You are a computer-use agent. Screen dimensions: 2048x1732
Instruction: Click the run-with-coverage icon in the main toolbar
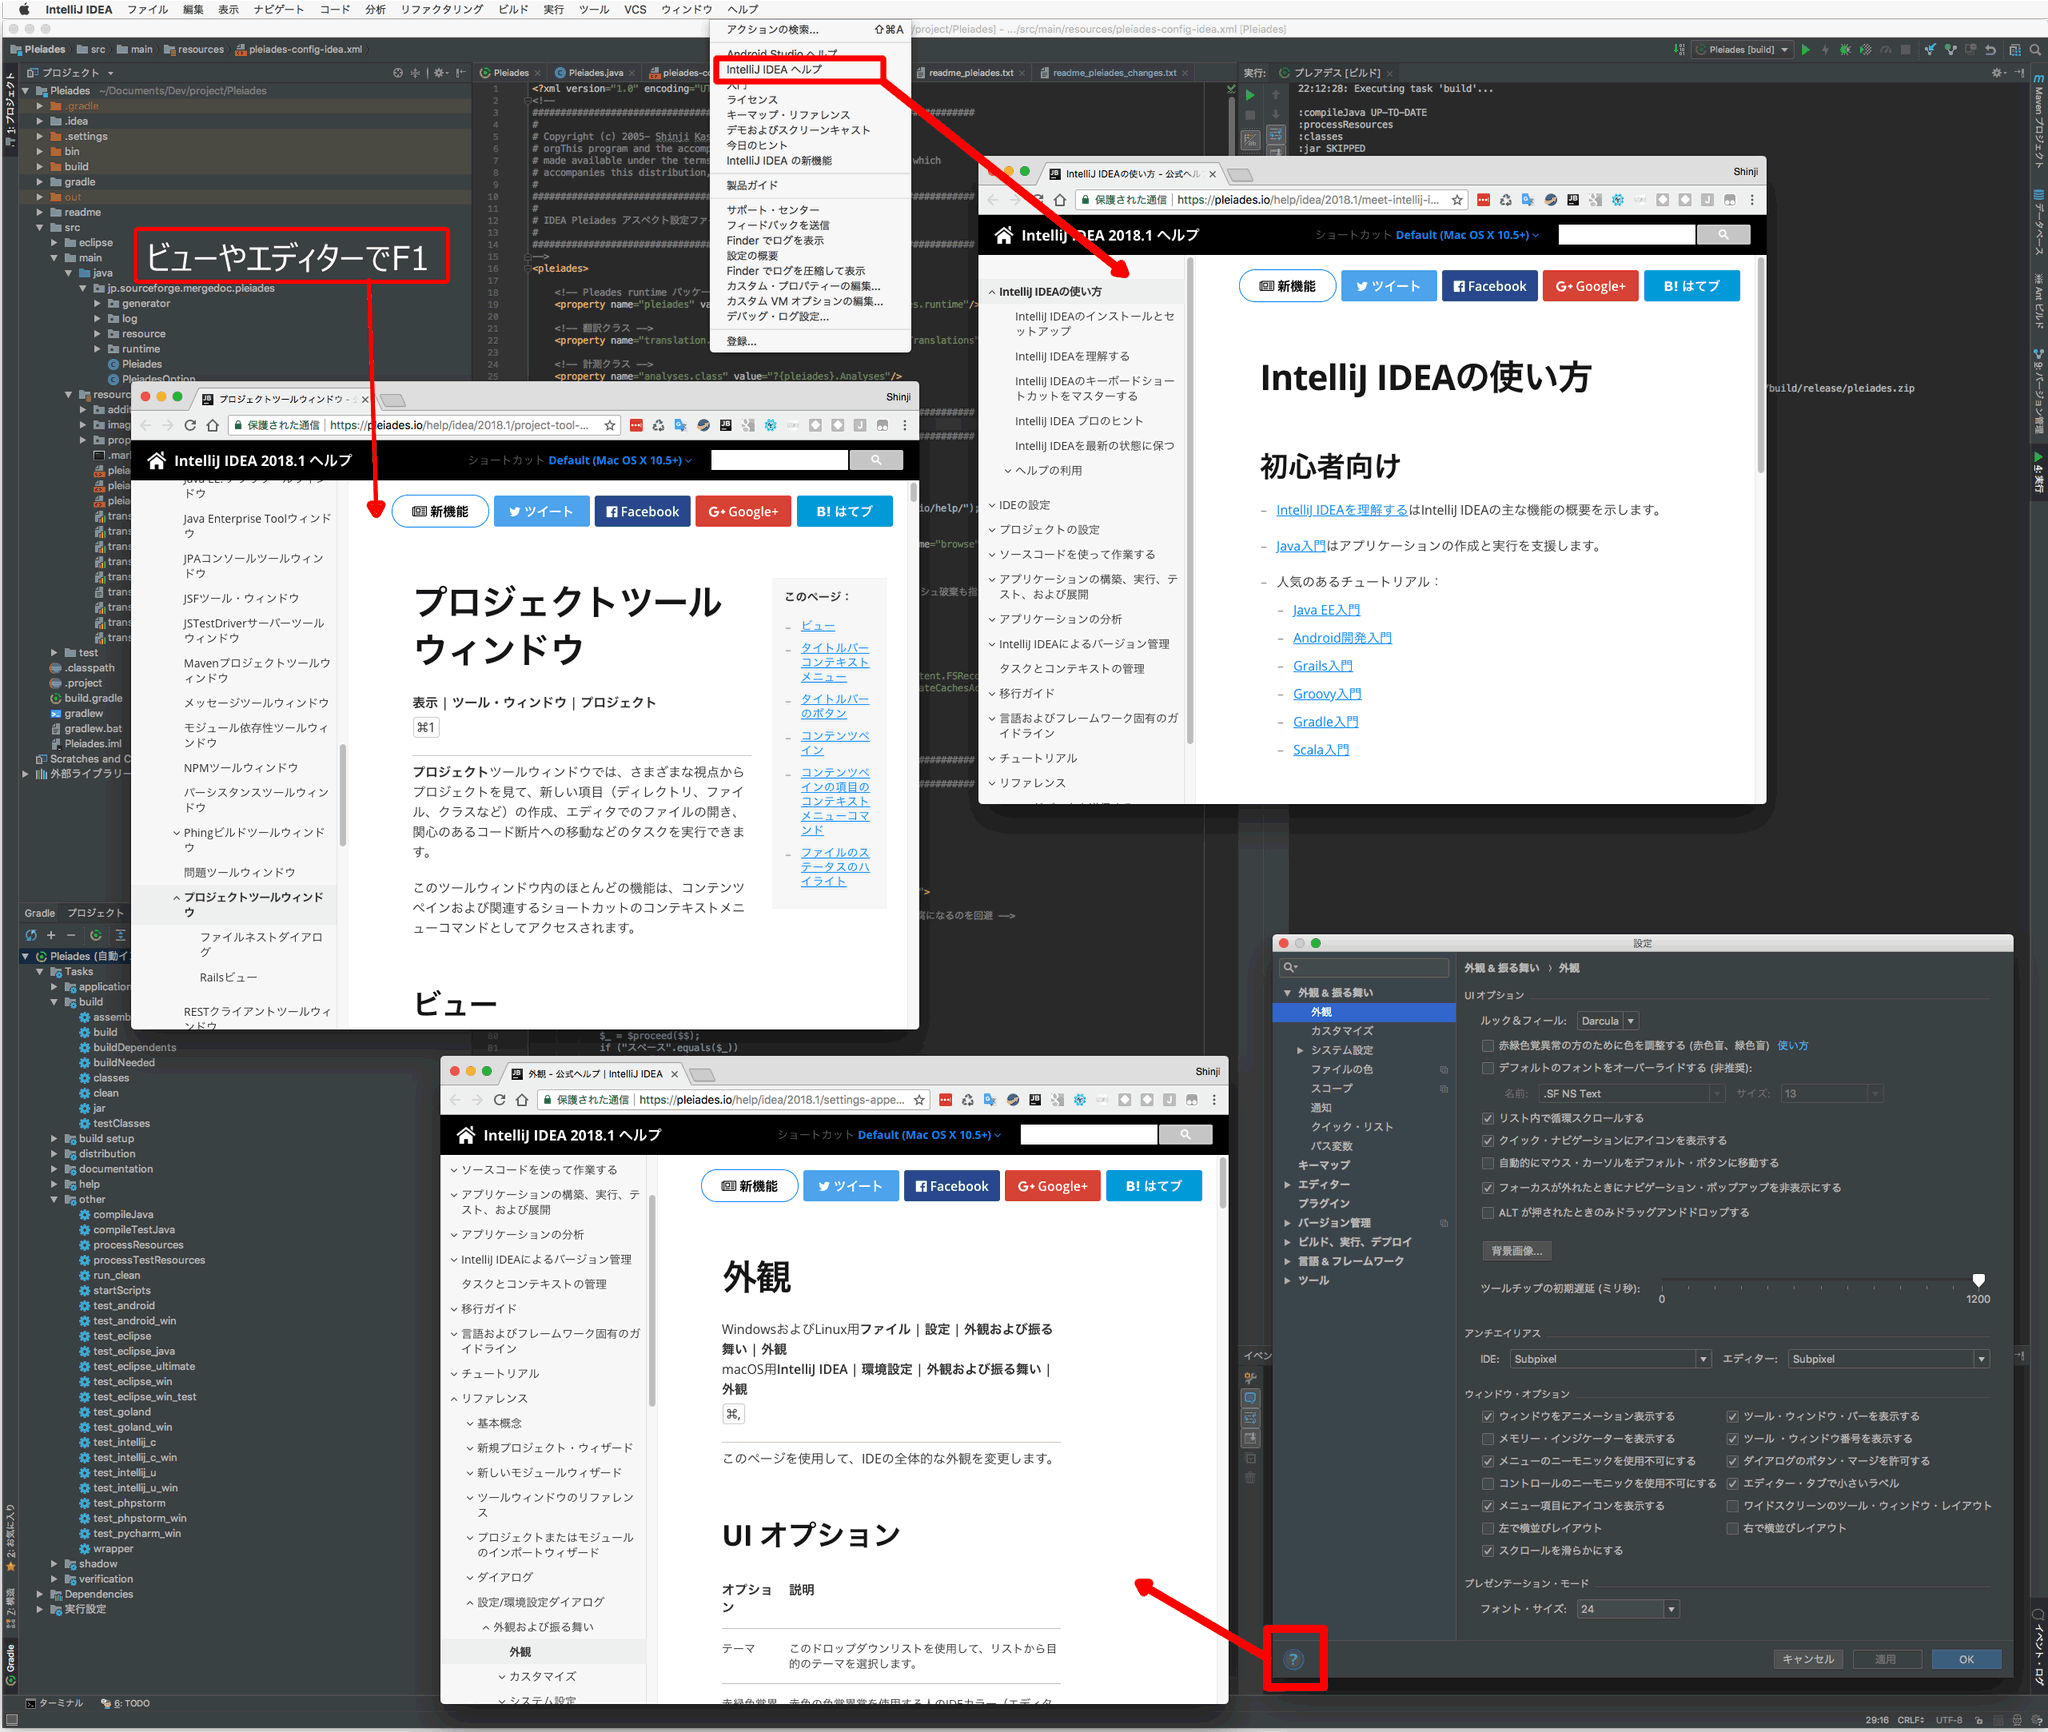[x=1865, y=49]
